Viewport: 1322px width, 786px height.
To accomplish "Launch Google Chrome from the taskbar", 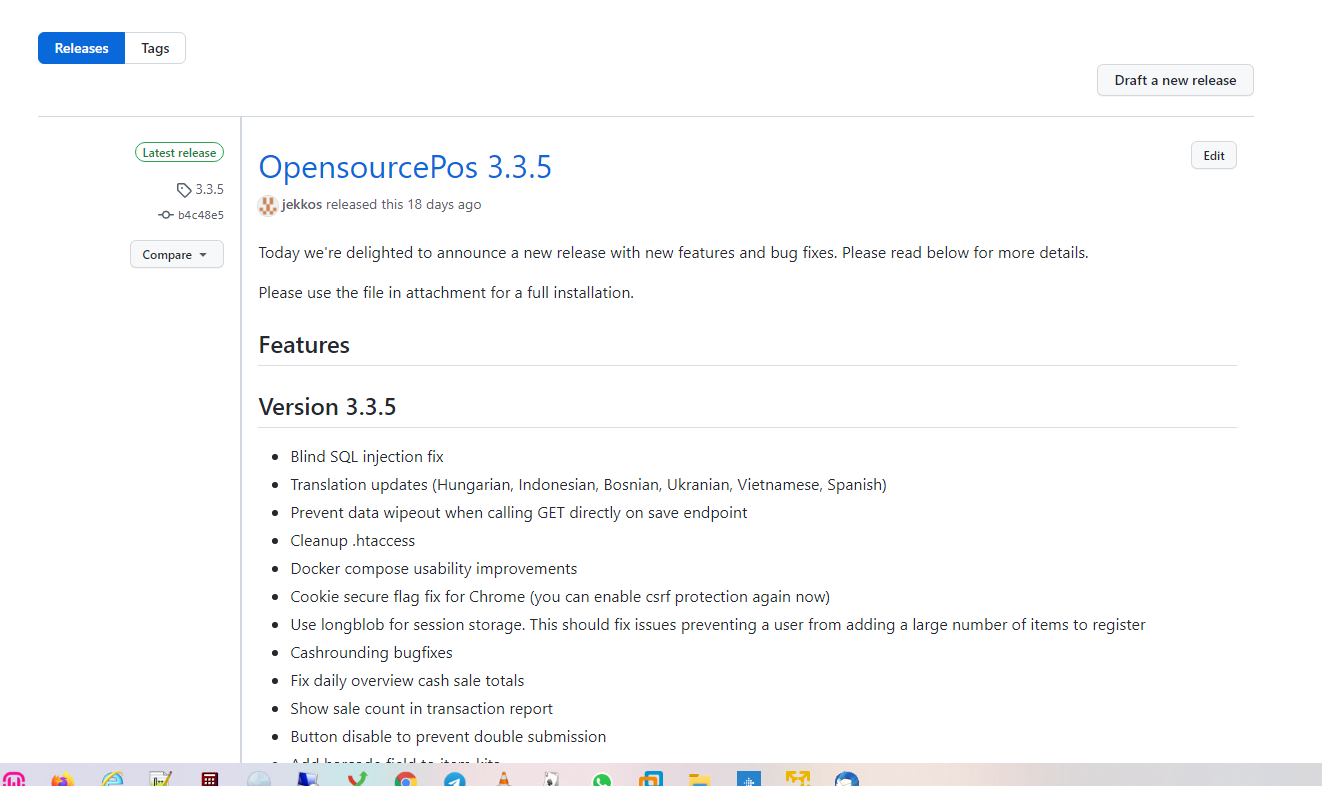I will pyautogui.click(x=406, y=778).
